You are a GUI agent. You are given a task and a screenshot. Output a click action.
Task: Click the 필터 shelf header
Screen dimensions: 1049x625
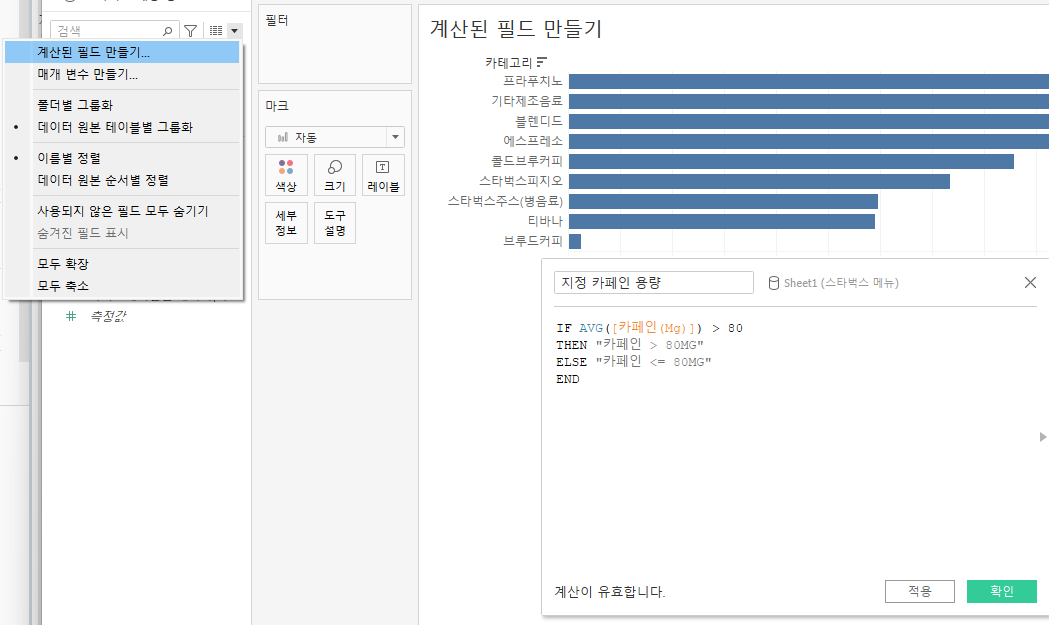276,21
